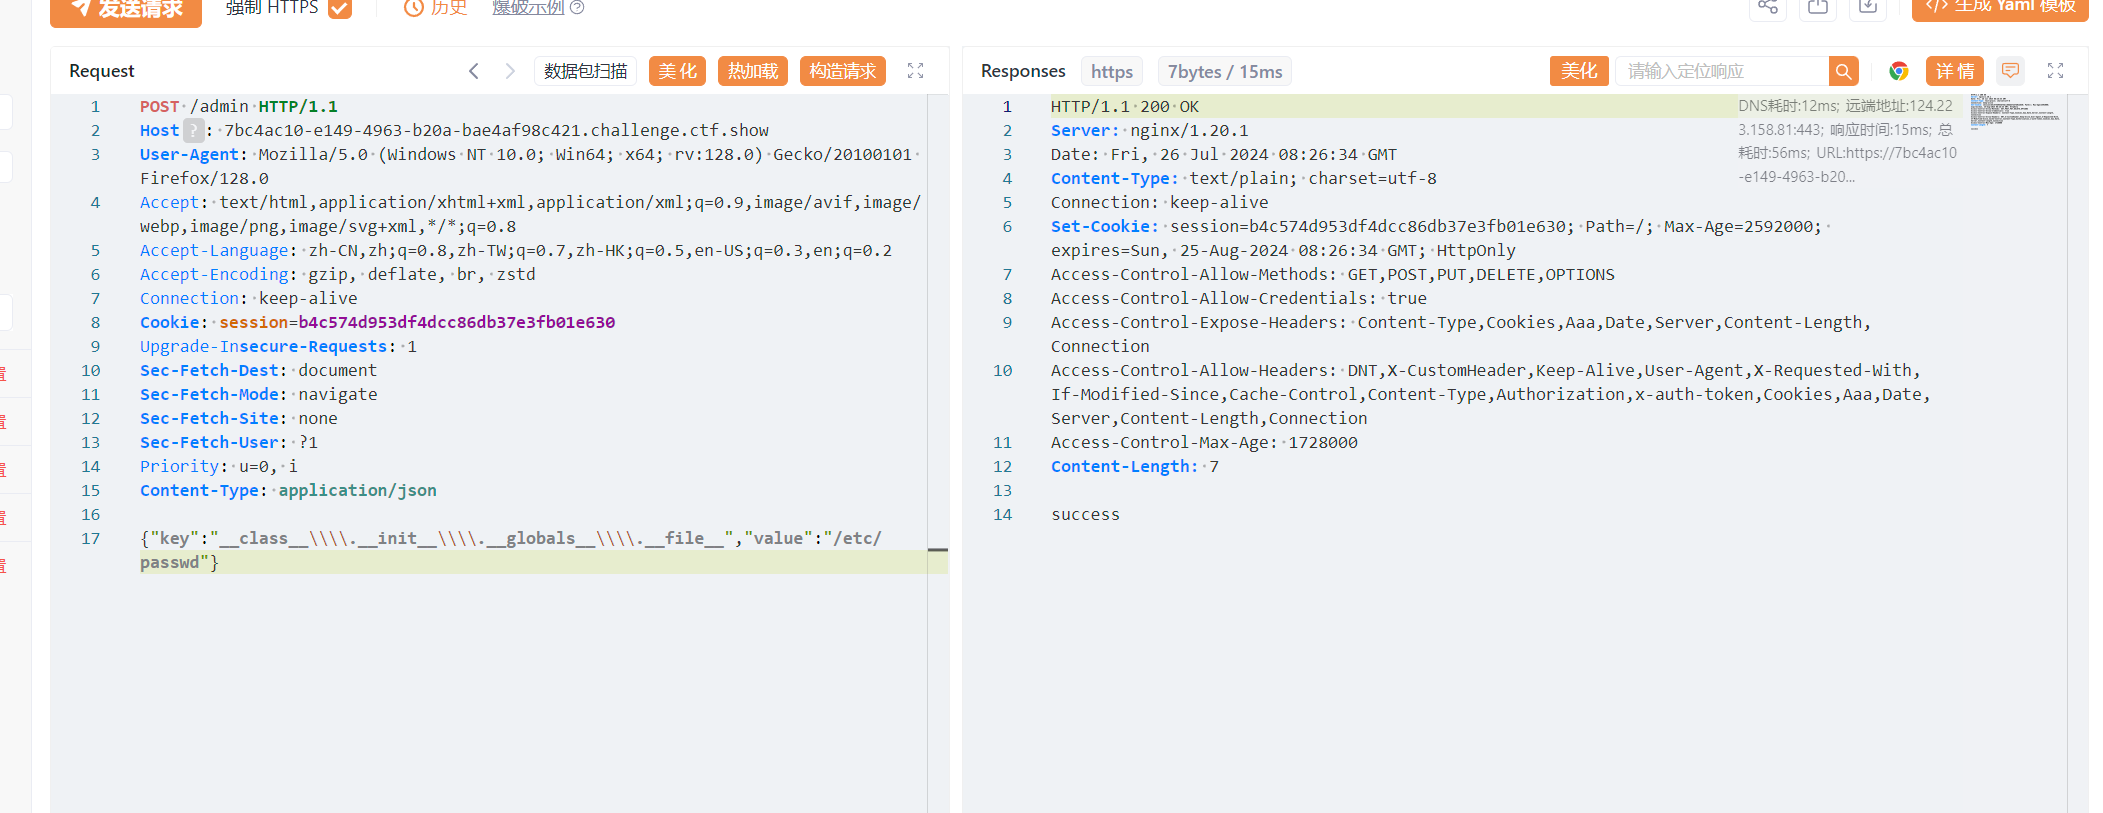Open the 历史 history clock icon

tap(414, 8)
